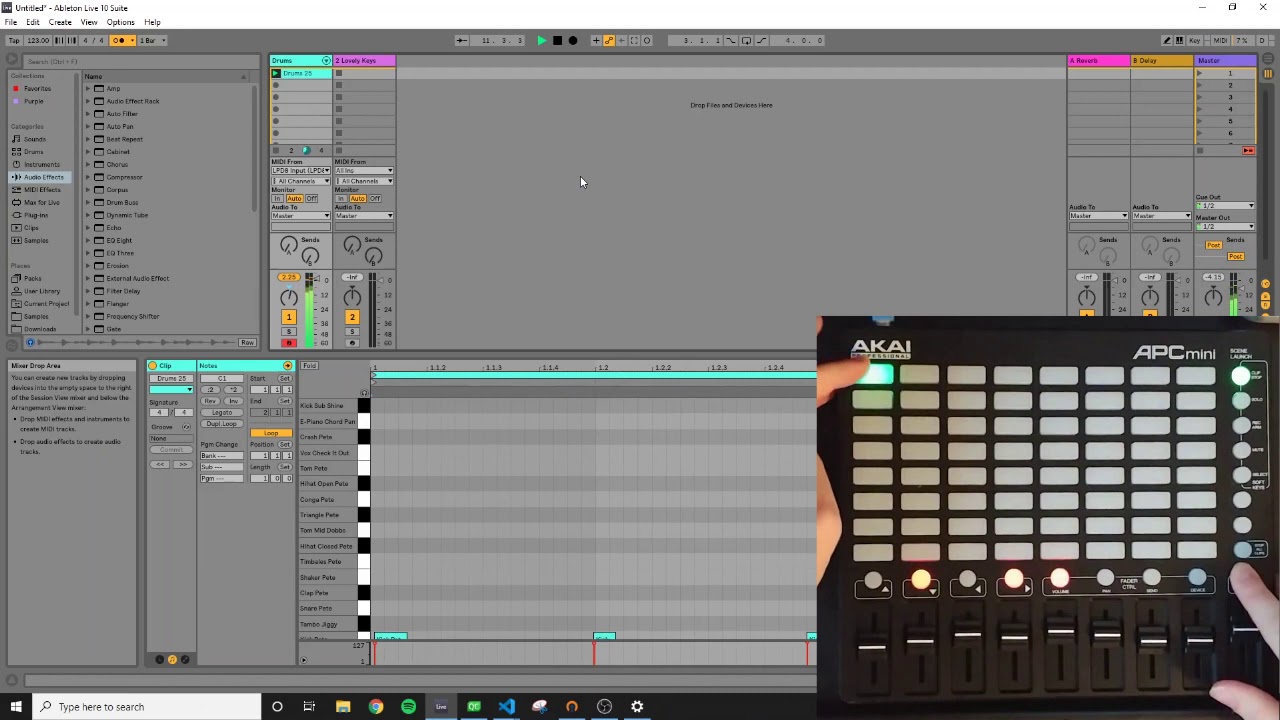Screen dimensions: 1280x720
Task: Select Sounds category in browser
Action: click(x=35, y=139)
